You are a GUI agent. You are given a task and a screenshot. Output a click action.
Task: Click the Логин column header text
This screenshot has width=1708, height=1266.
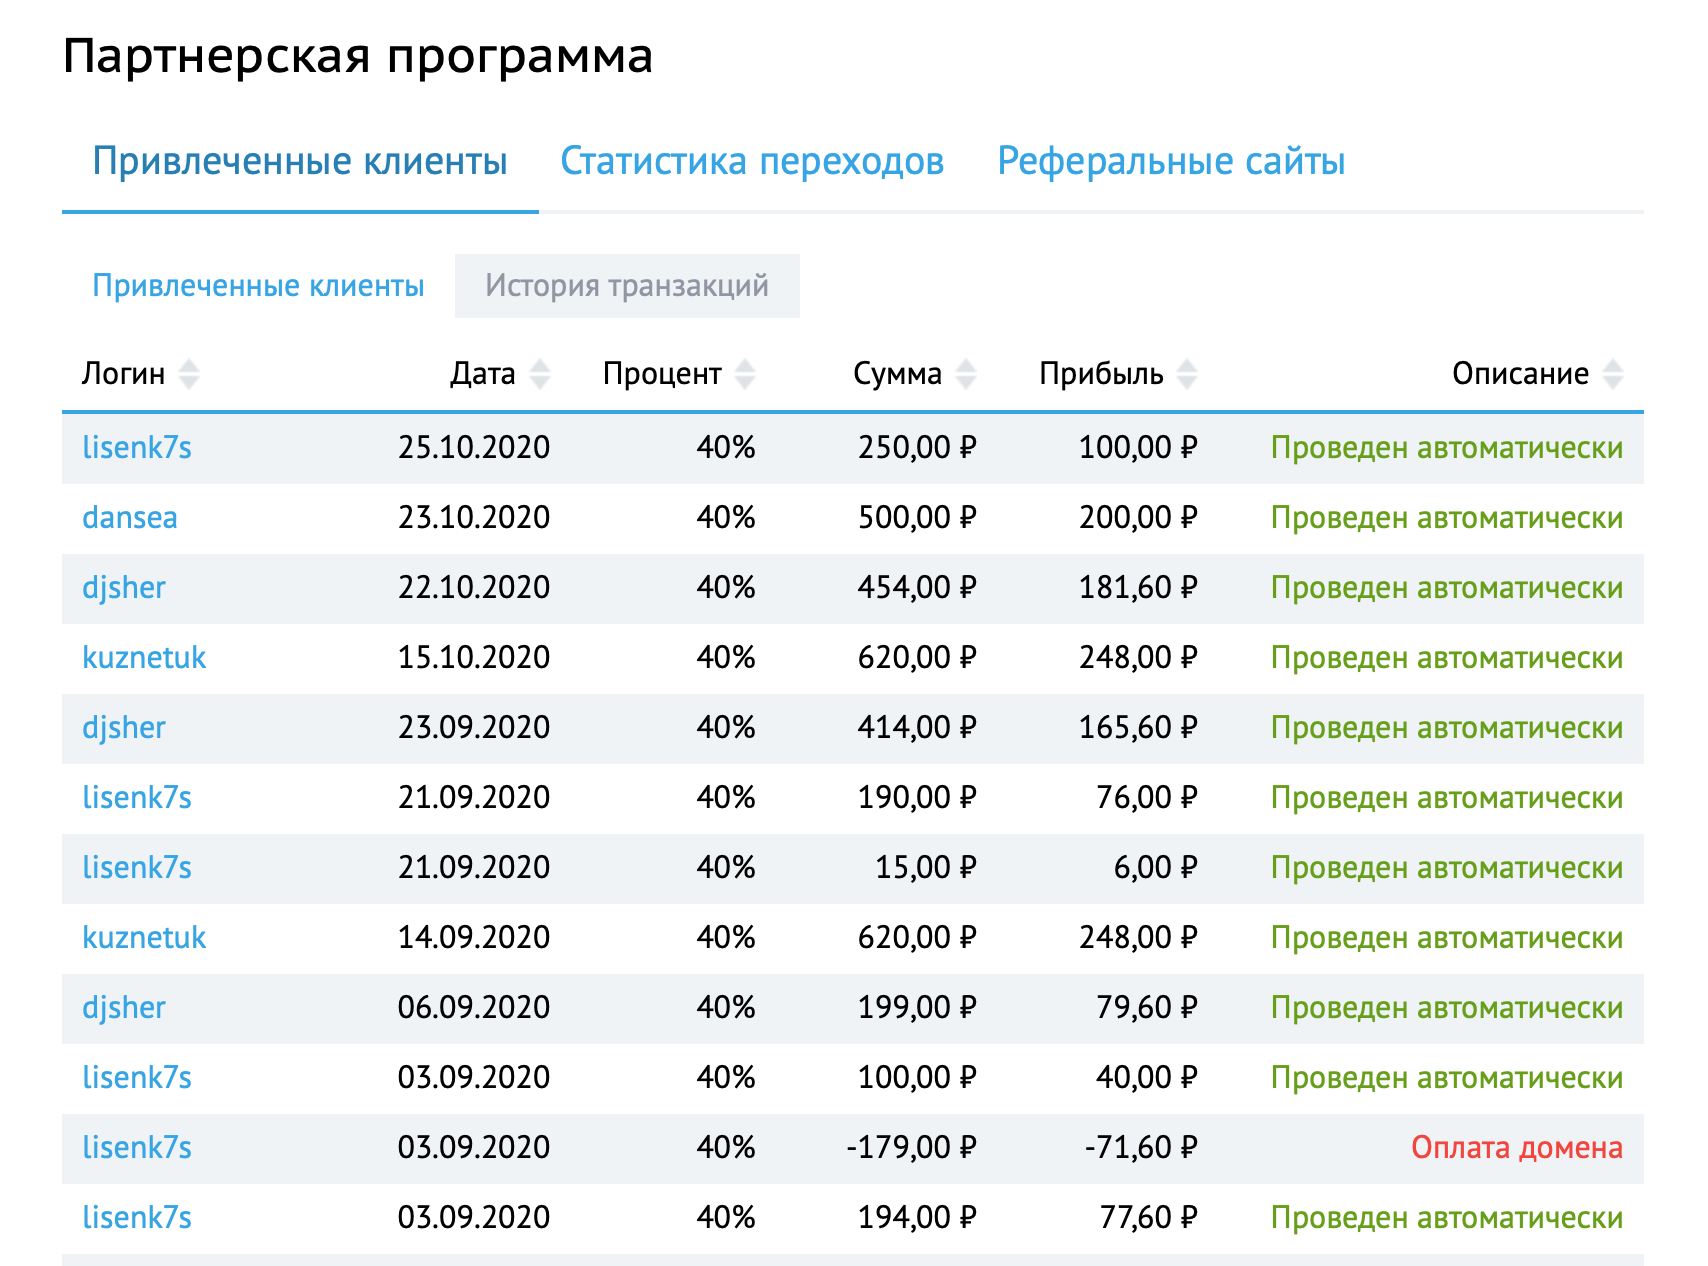[x=124, y=374]
